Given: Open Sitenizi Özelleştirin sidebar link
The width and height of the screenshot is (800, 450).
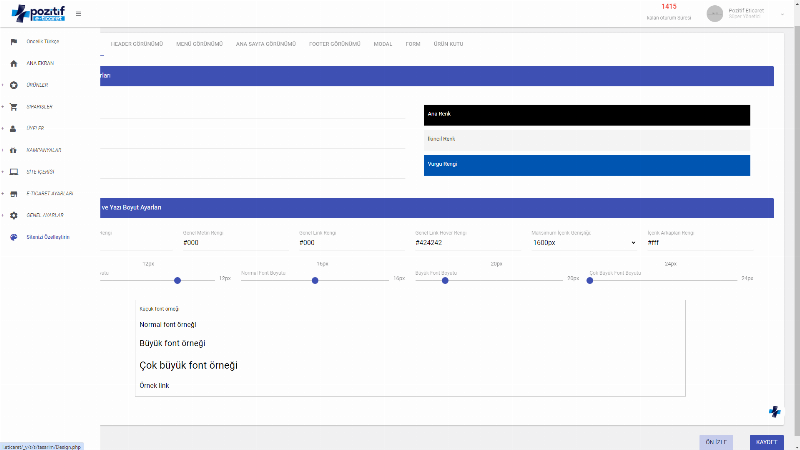Looking at the screenshot, I should tap(48, 237).
